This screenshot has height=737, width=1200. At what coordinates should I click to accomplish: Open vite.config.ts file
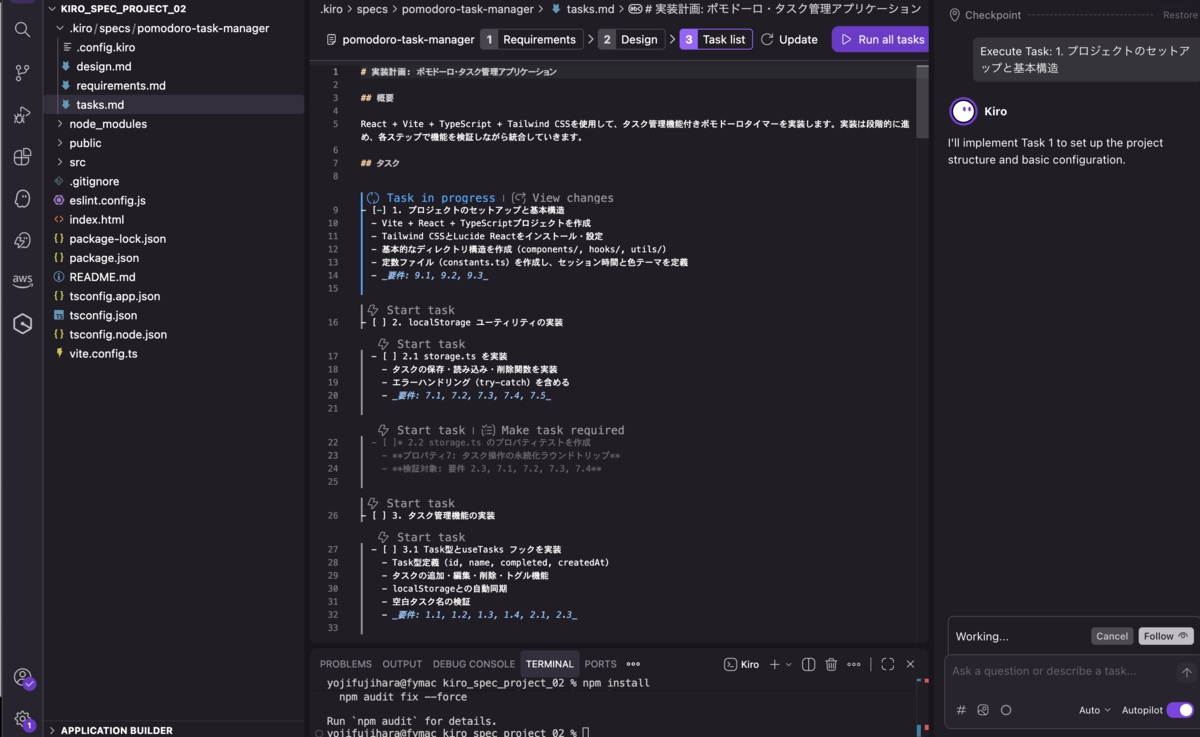[x=103, y=354]
